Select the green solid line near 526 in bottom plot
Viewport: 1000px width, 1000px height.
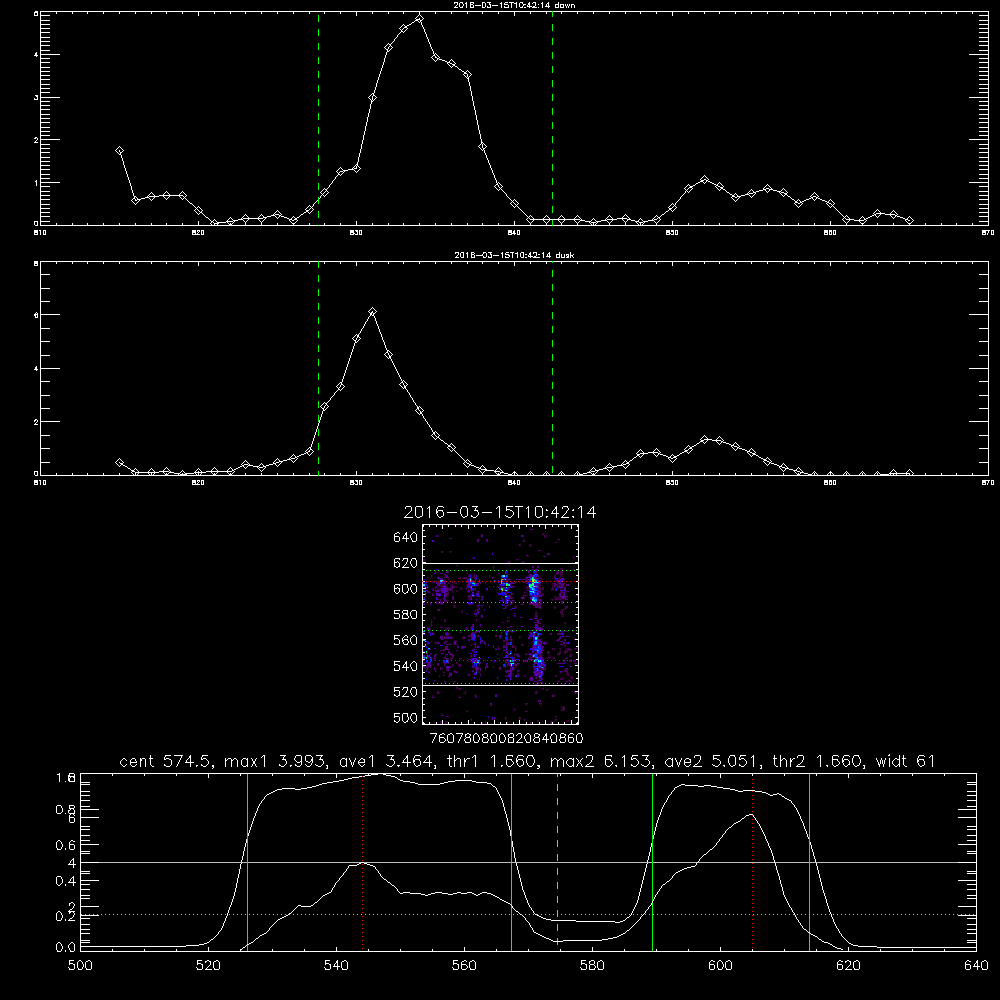tap(247, 861)
